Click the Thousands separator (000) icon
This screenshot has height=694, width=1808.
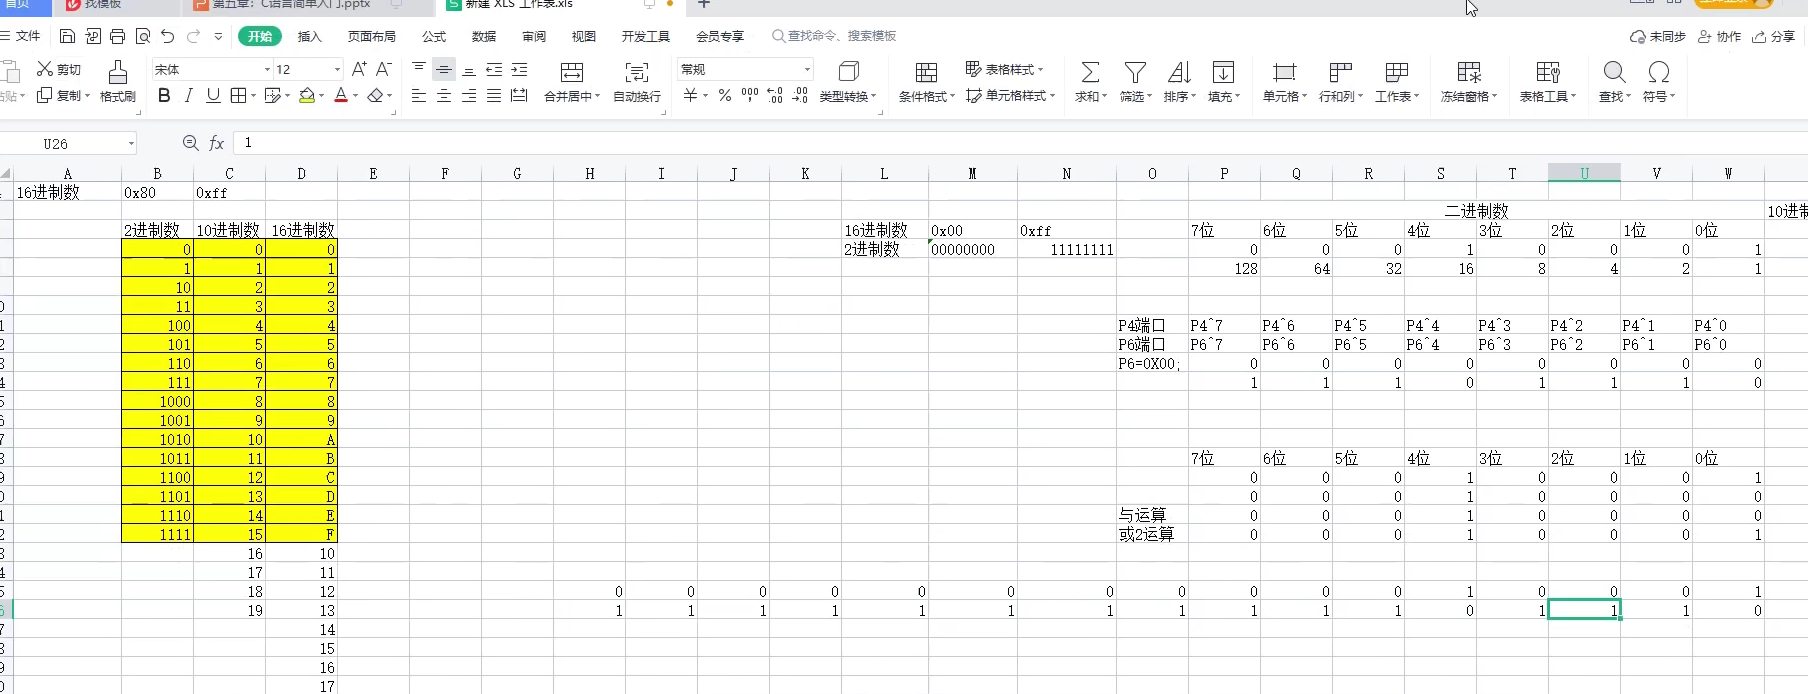tap(750, 96)
